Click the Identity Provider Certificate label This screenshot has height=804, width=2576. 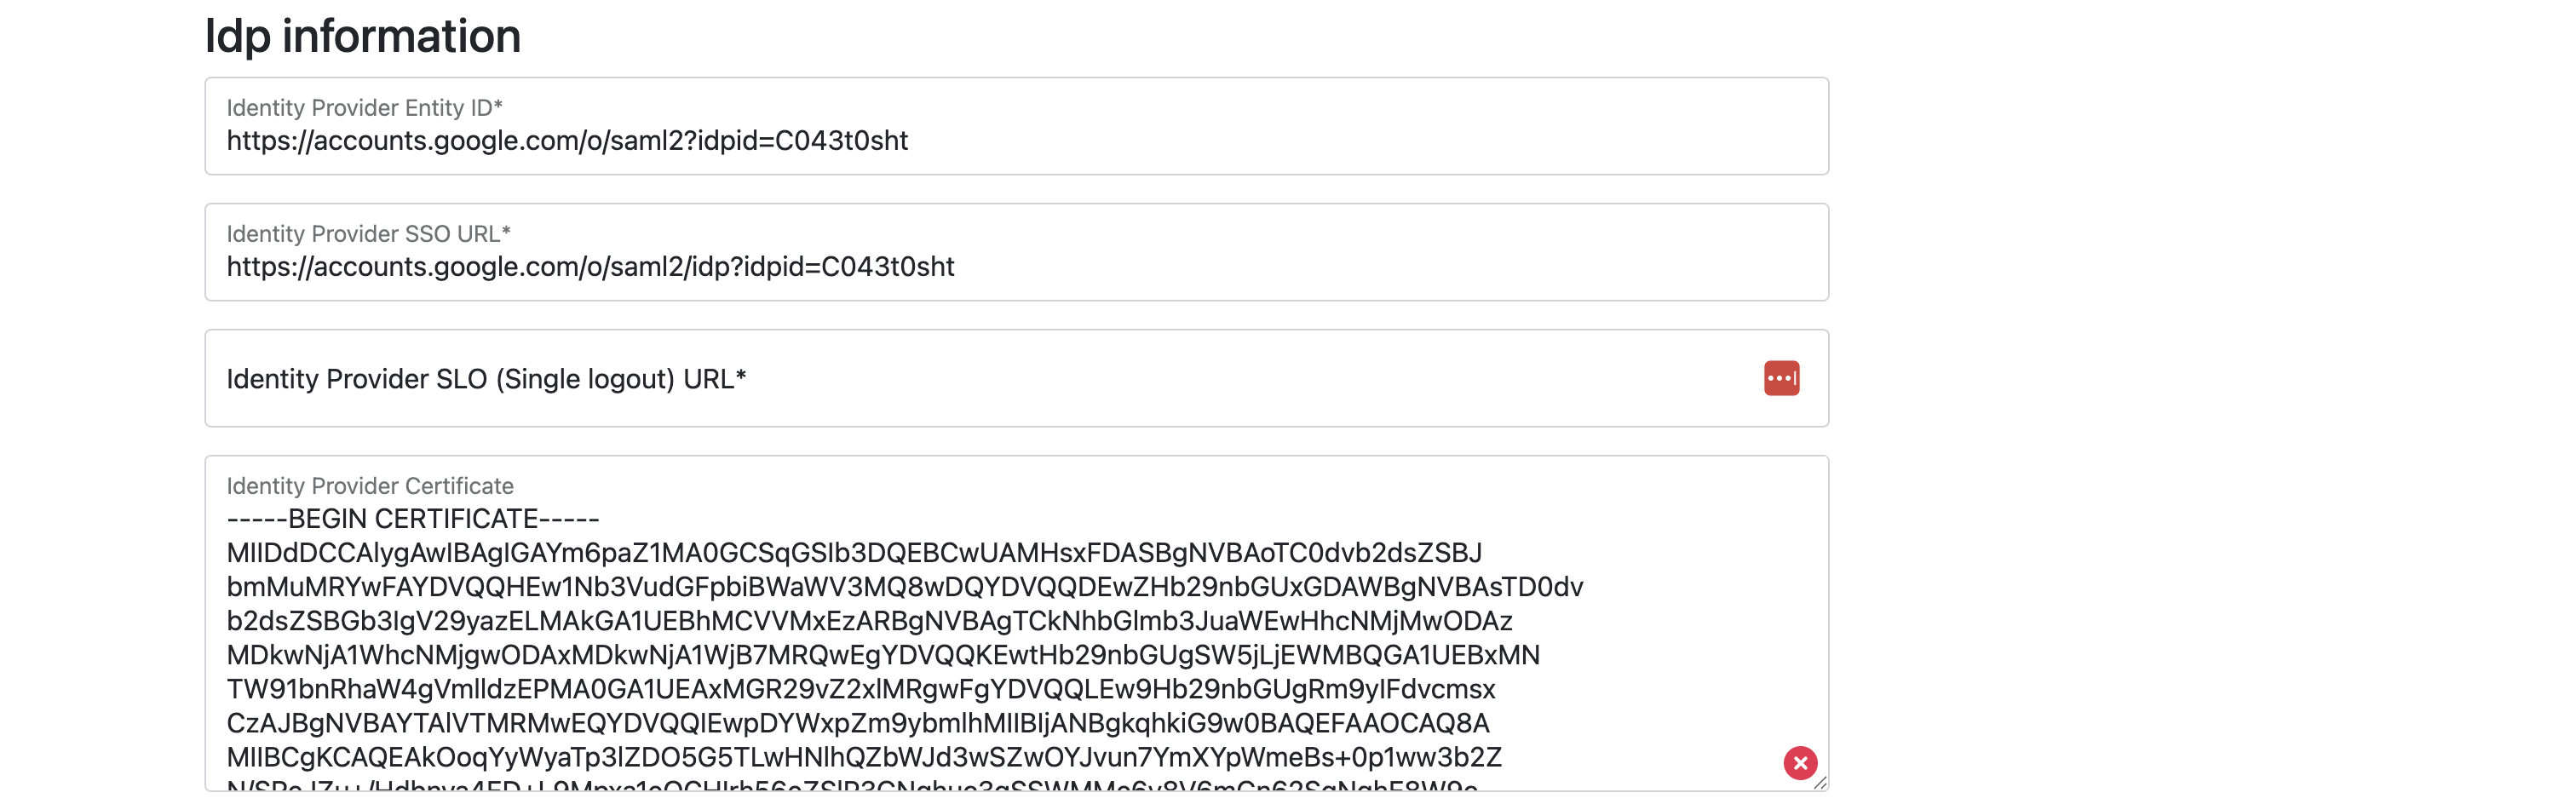coord(370,486)
